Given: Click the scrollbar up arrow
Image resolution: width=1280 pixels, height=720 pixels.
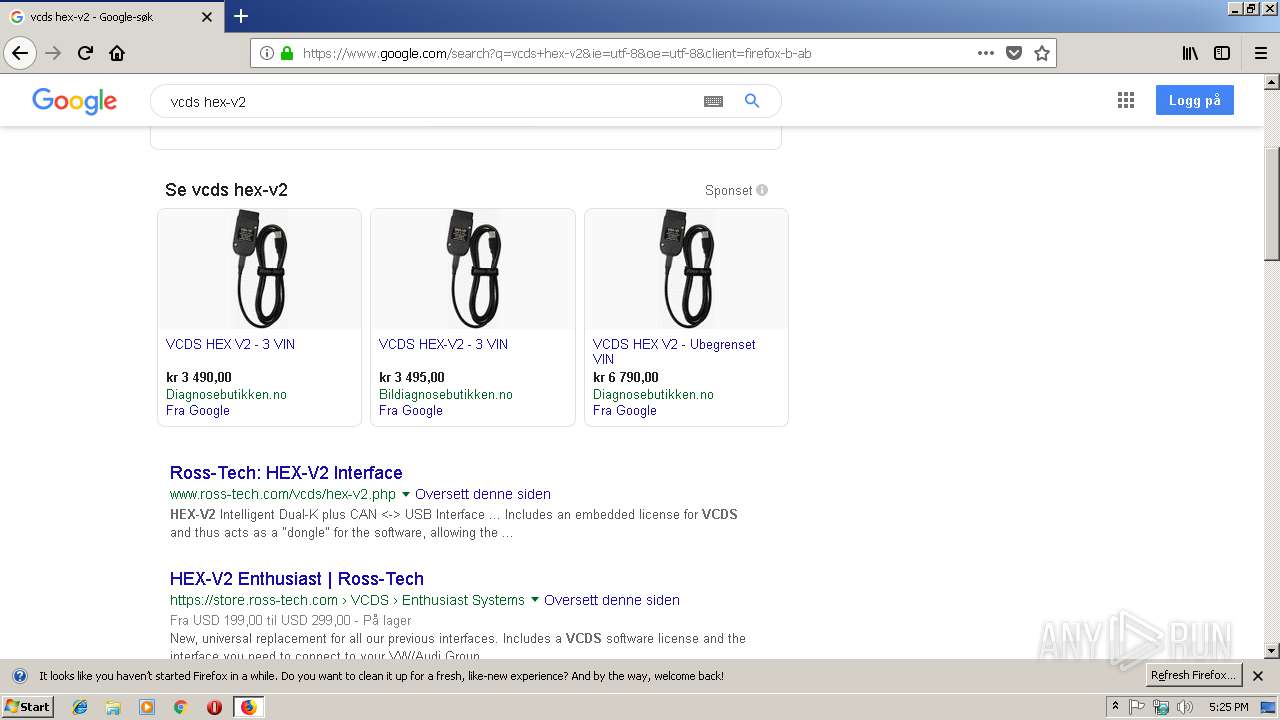Looking at the screenshot, I should click(x=1272, y=82).
